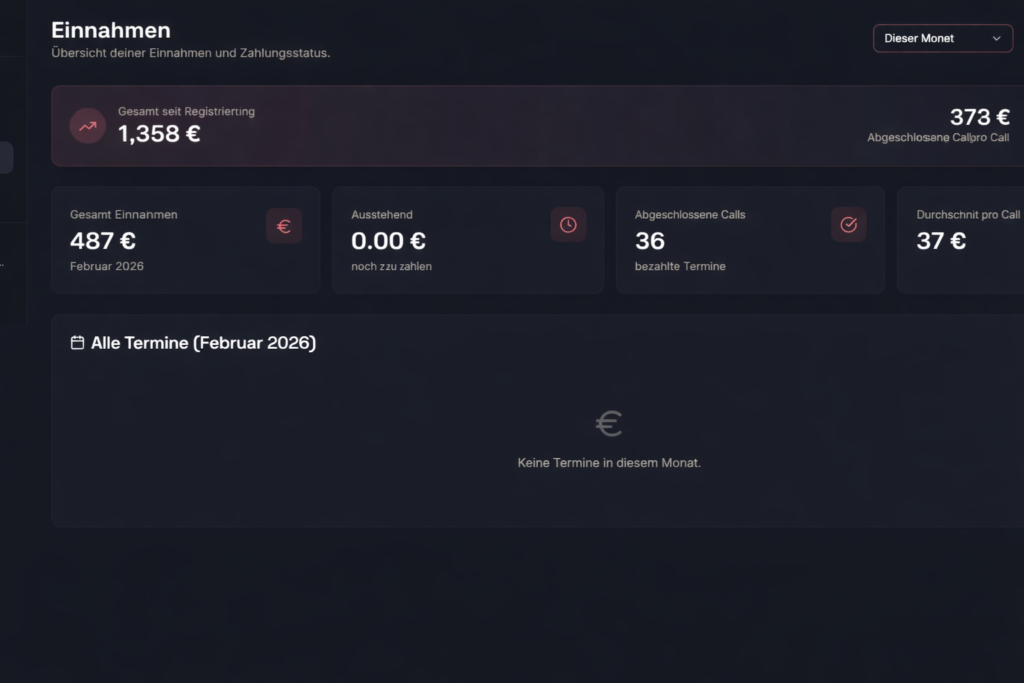1024x683 pixels.
Task: Click the 373 € value in the banner
Action: [979, 117]
